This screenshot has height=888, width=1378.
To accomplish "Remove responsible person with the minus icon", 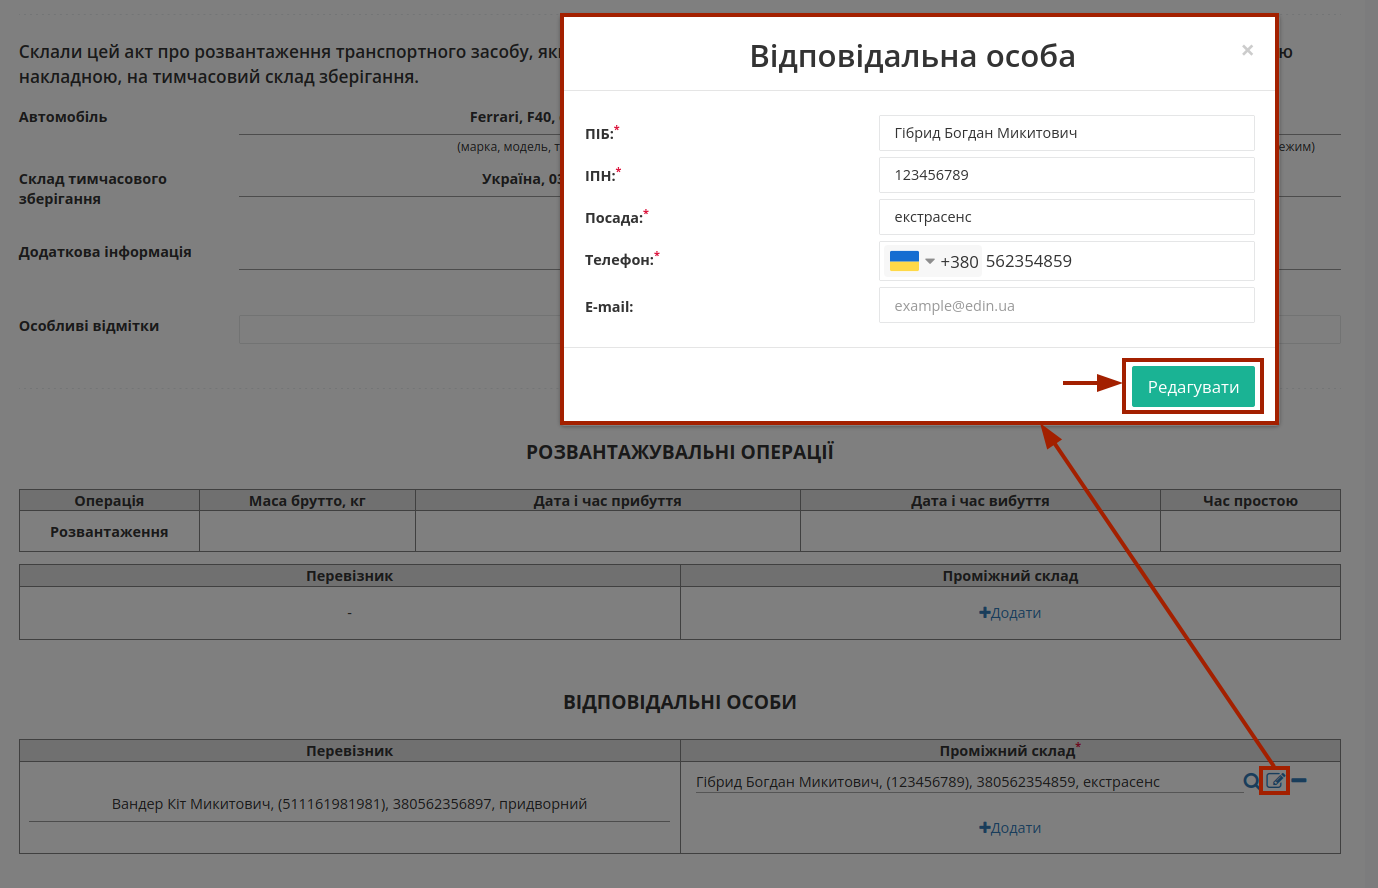I will 1299,780.
